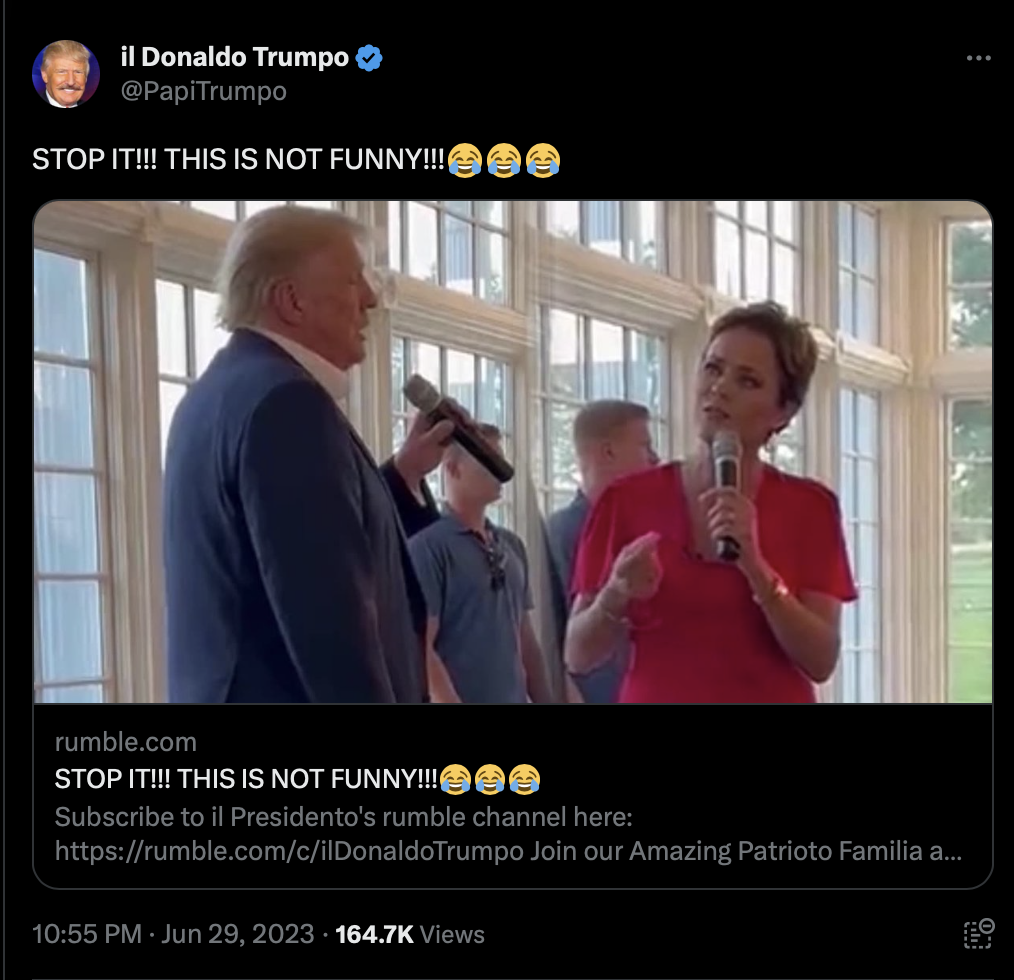The width and height of the screenshot is (1014, 980).
Task: Click the Jun 29, 2023 date
Action: 237,934
